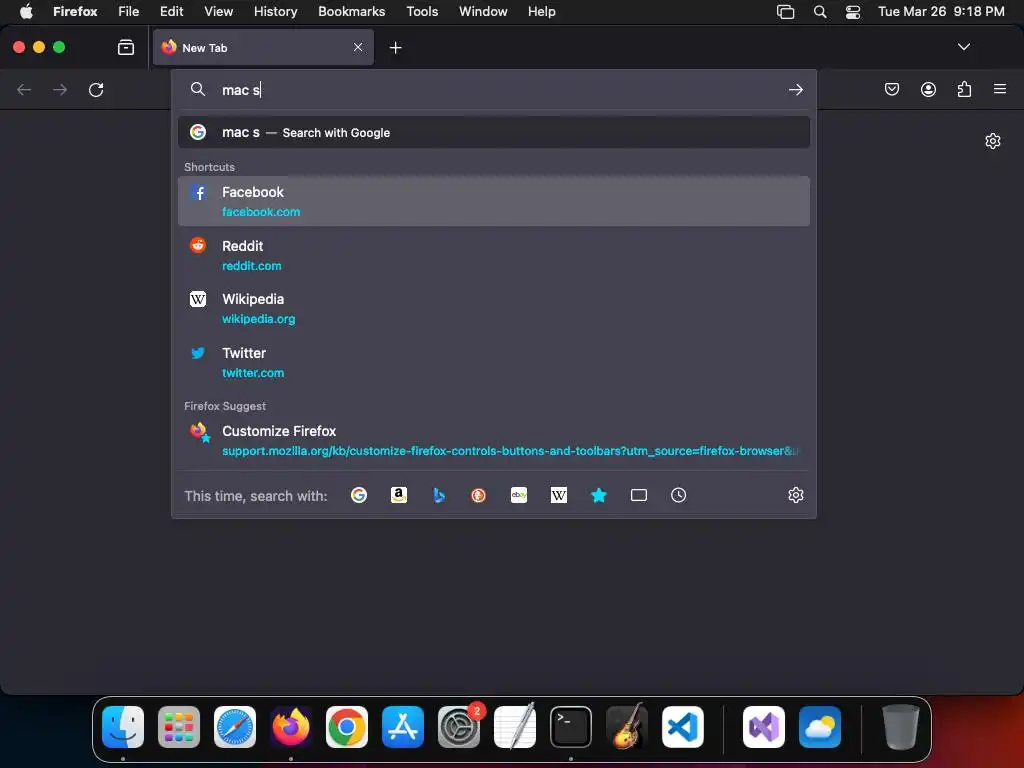Search with Google engine icon

(359, 495)
